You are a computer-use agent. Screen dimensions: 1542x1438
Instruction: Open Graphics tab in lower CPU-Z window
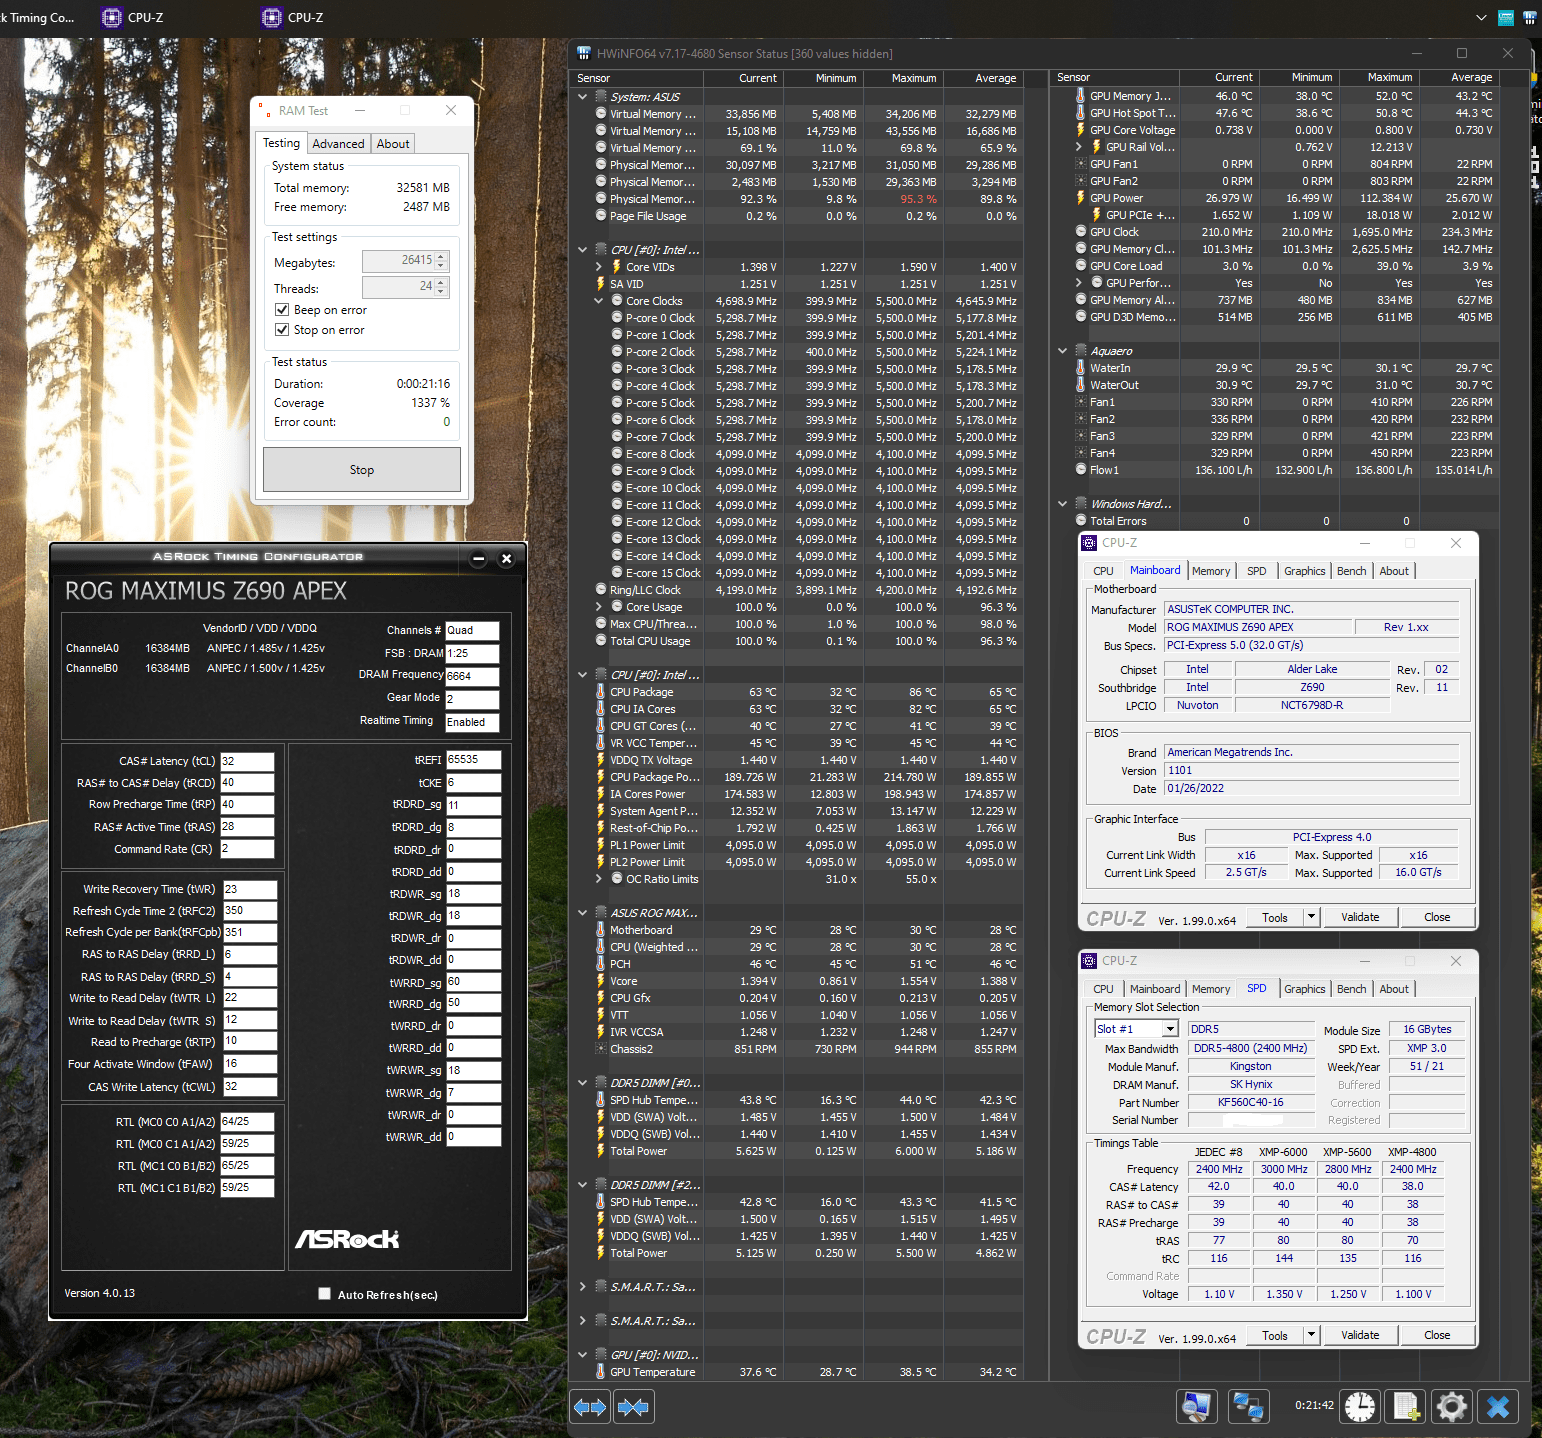click(1304, 989)
